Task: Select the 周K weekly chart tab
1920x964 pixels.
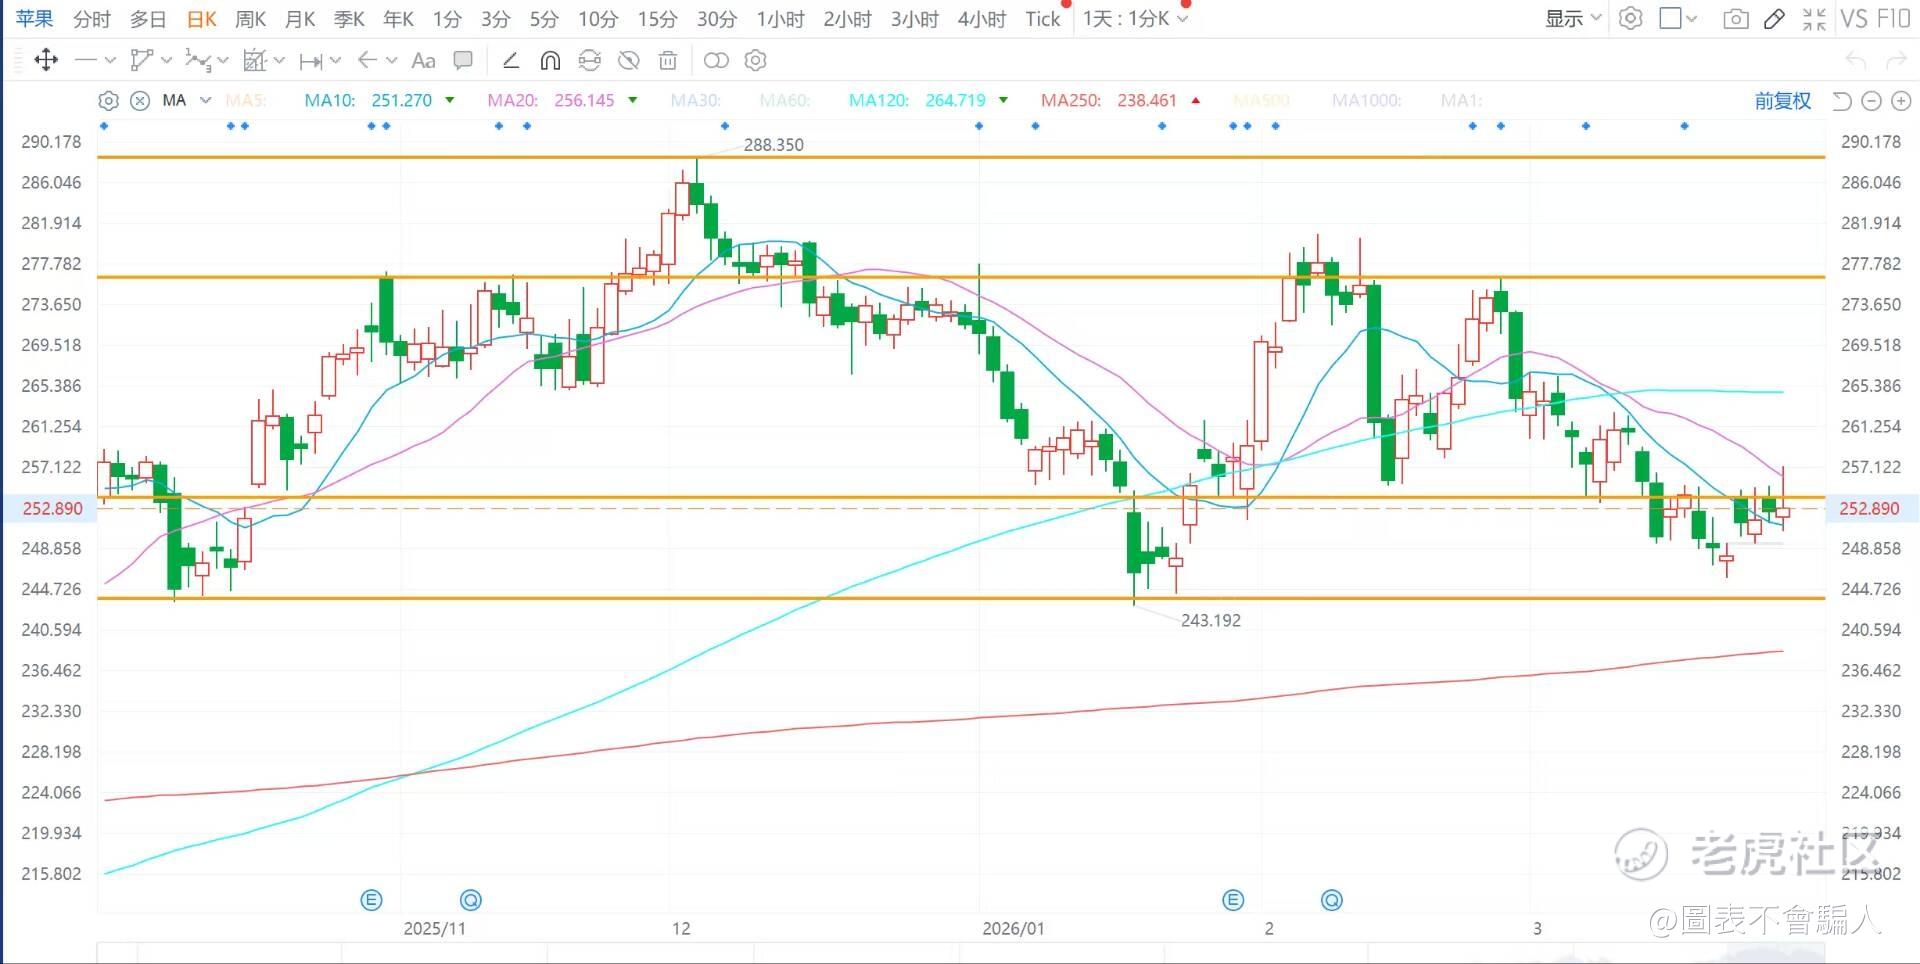Action: click(250, 19)
